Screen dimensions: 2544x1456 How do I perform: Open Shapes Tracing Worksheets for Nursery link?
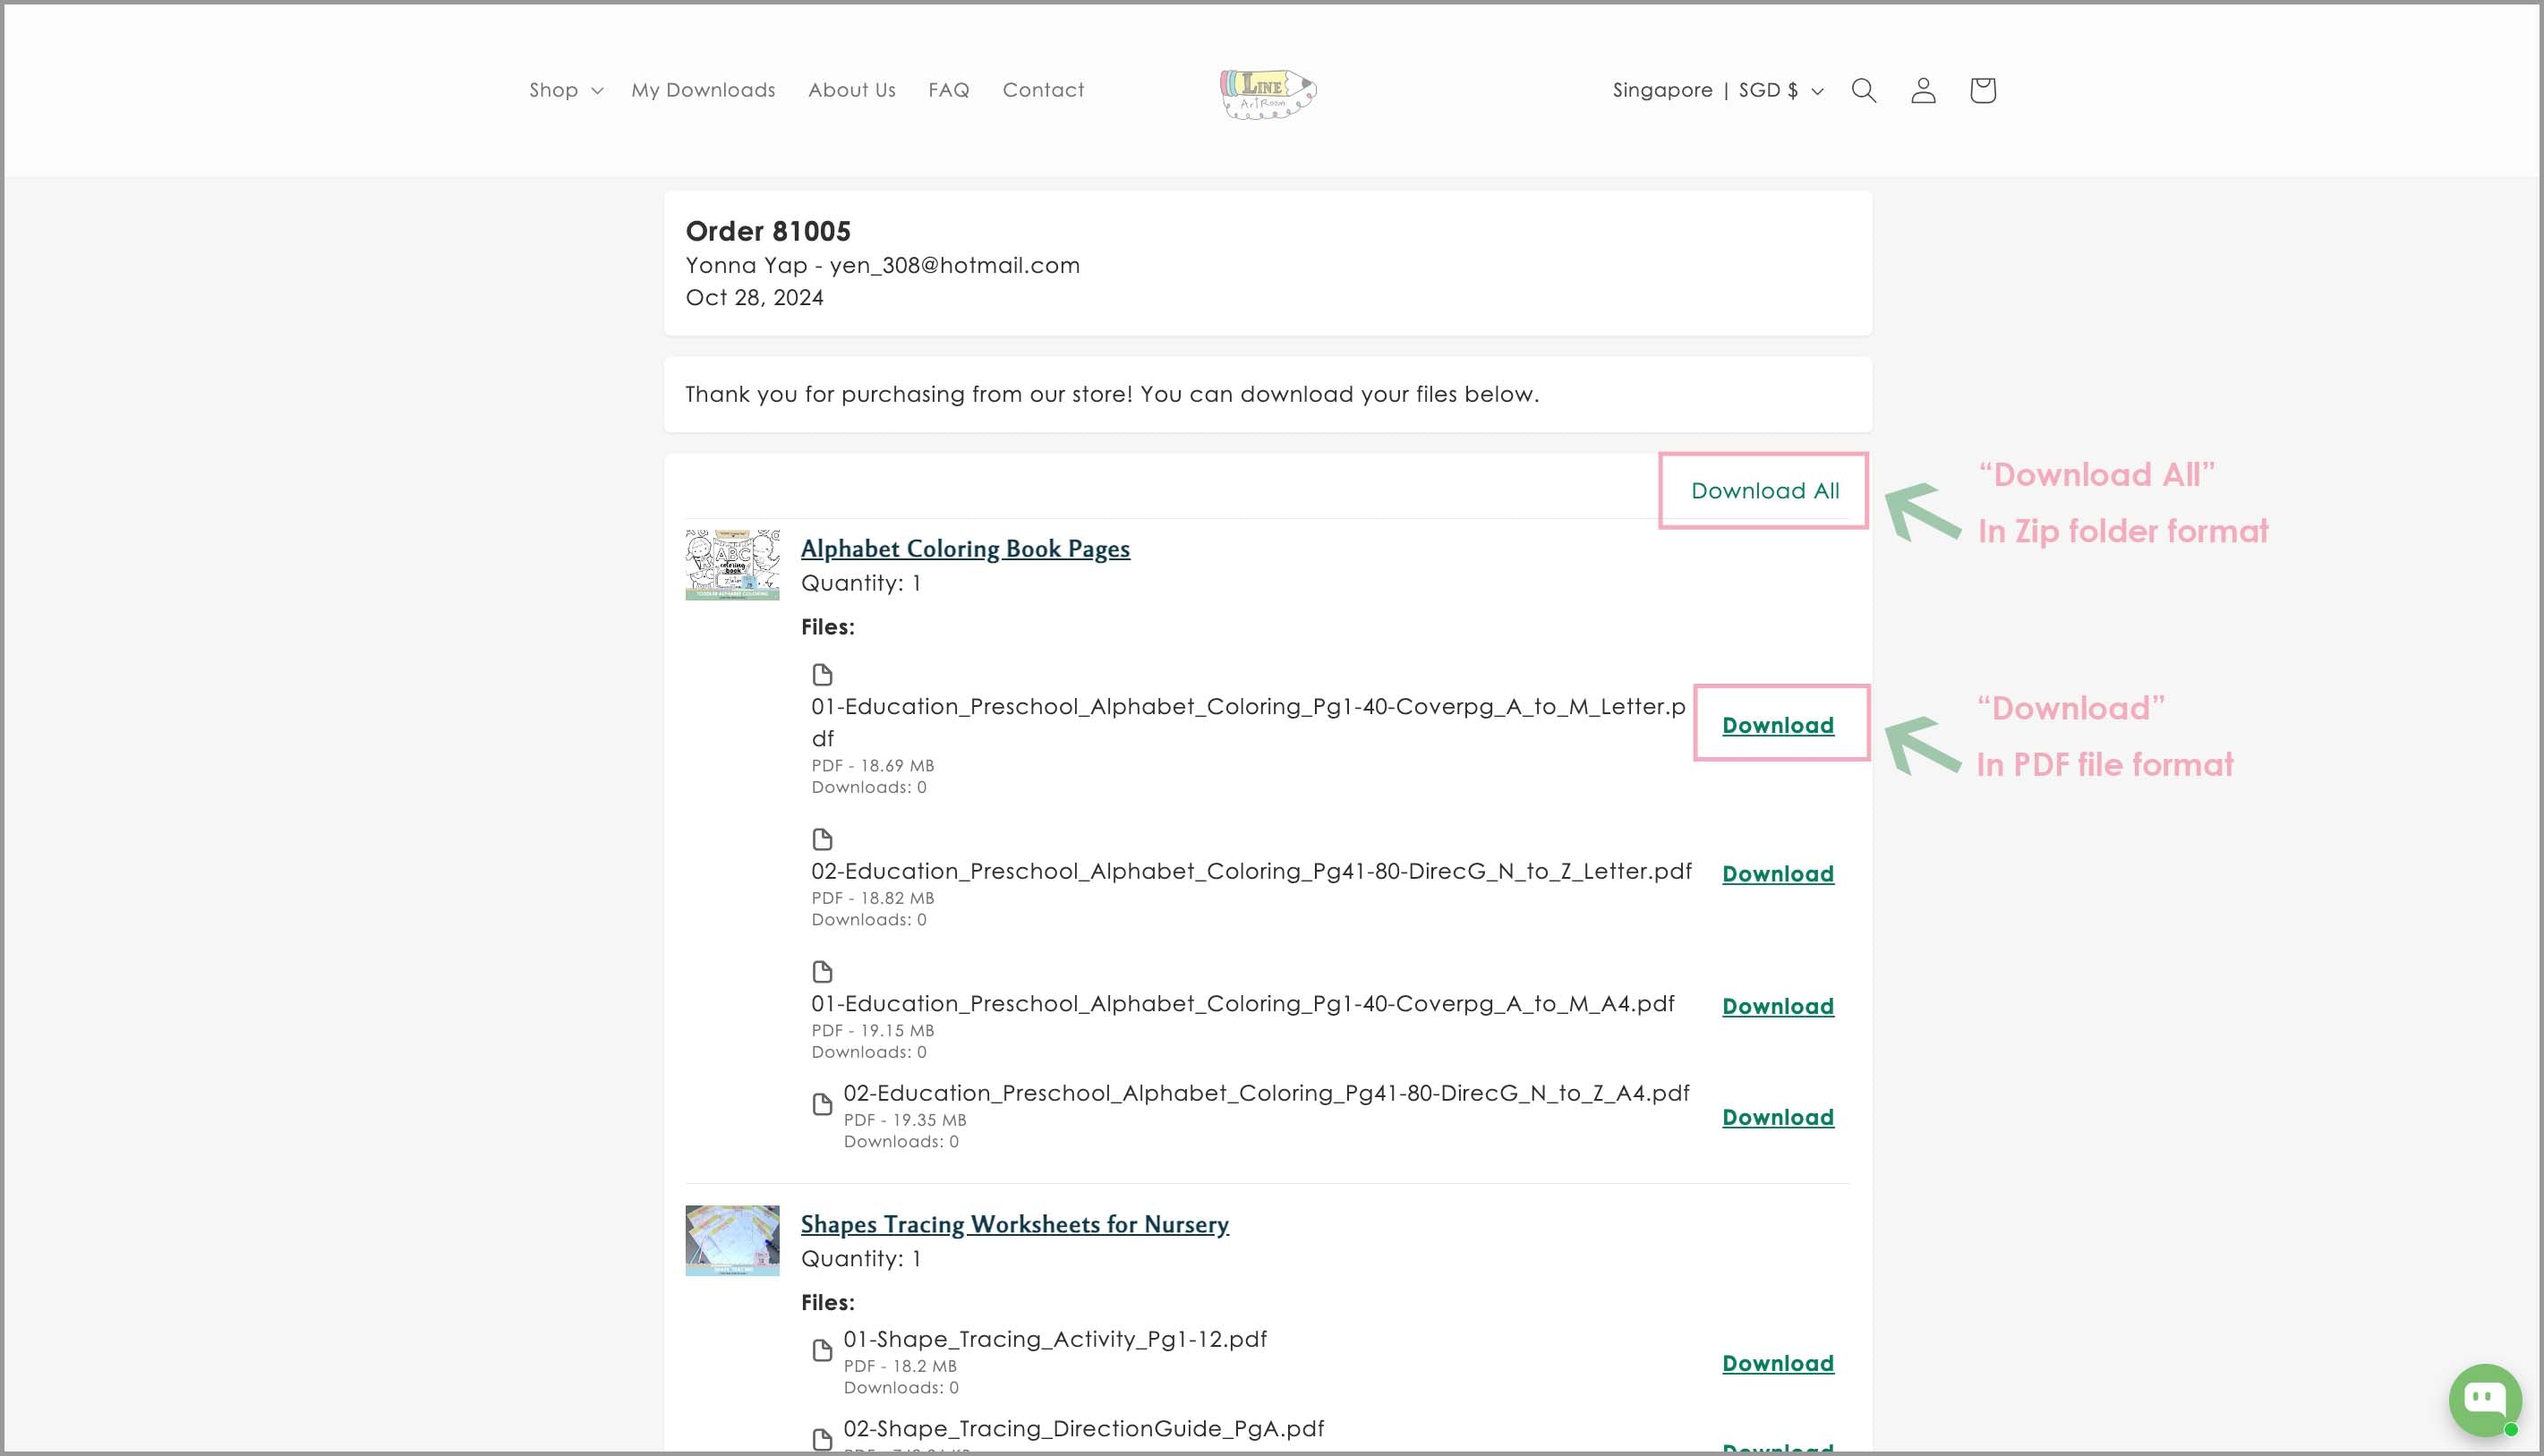pos(1014,1224)
